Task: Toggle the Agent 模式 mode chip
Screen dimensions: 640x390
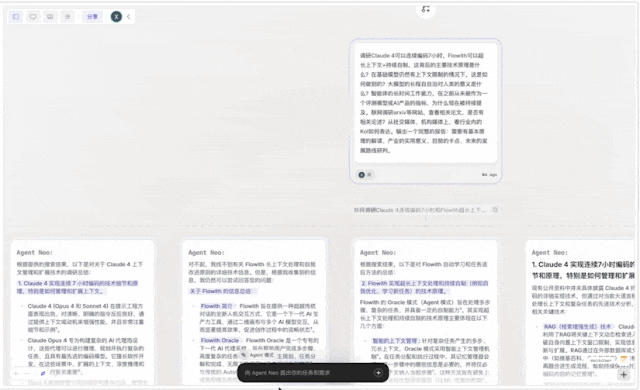Action: click(x=258, y=355)
